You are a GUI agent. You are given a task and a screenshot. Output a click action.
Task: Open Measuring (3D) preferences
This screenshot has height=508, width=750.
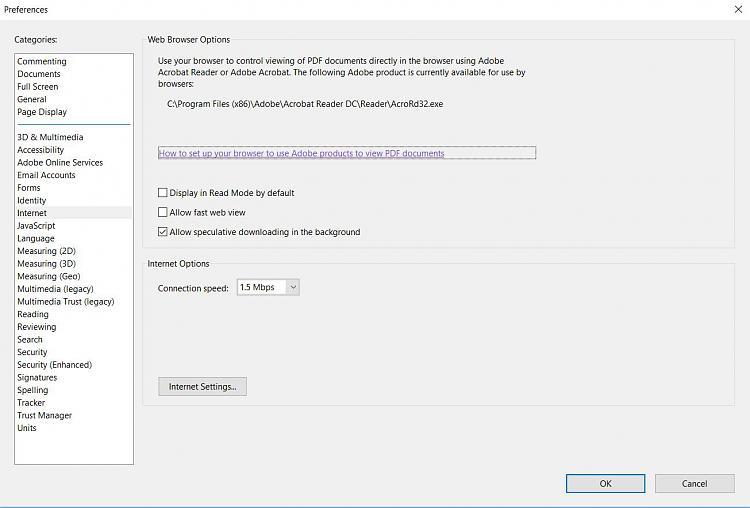pos(46,264)
